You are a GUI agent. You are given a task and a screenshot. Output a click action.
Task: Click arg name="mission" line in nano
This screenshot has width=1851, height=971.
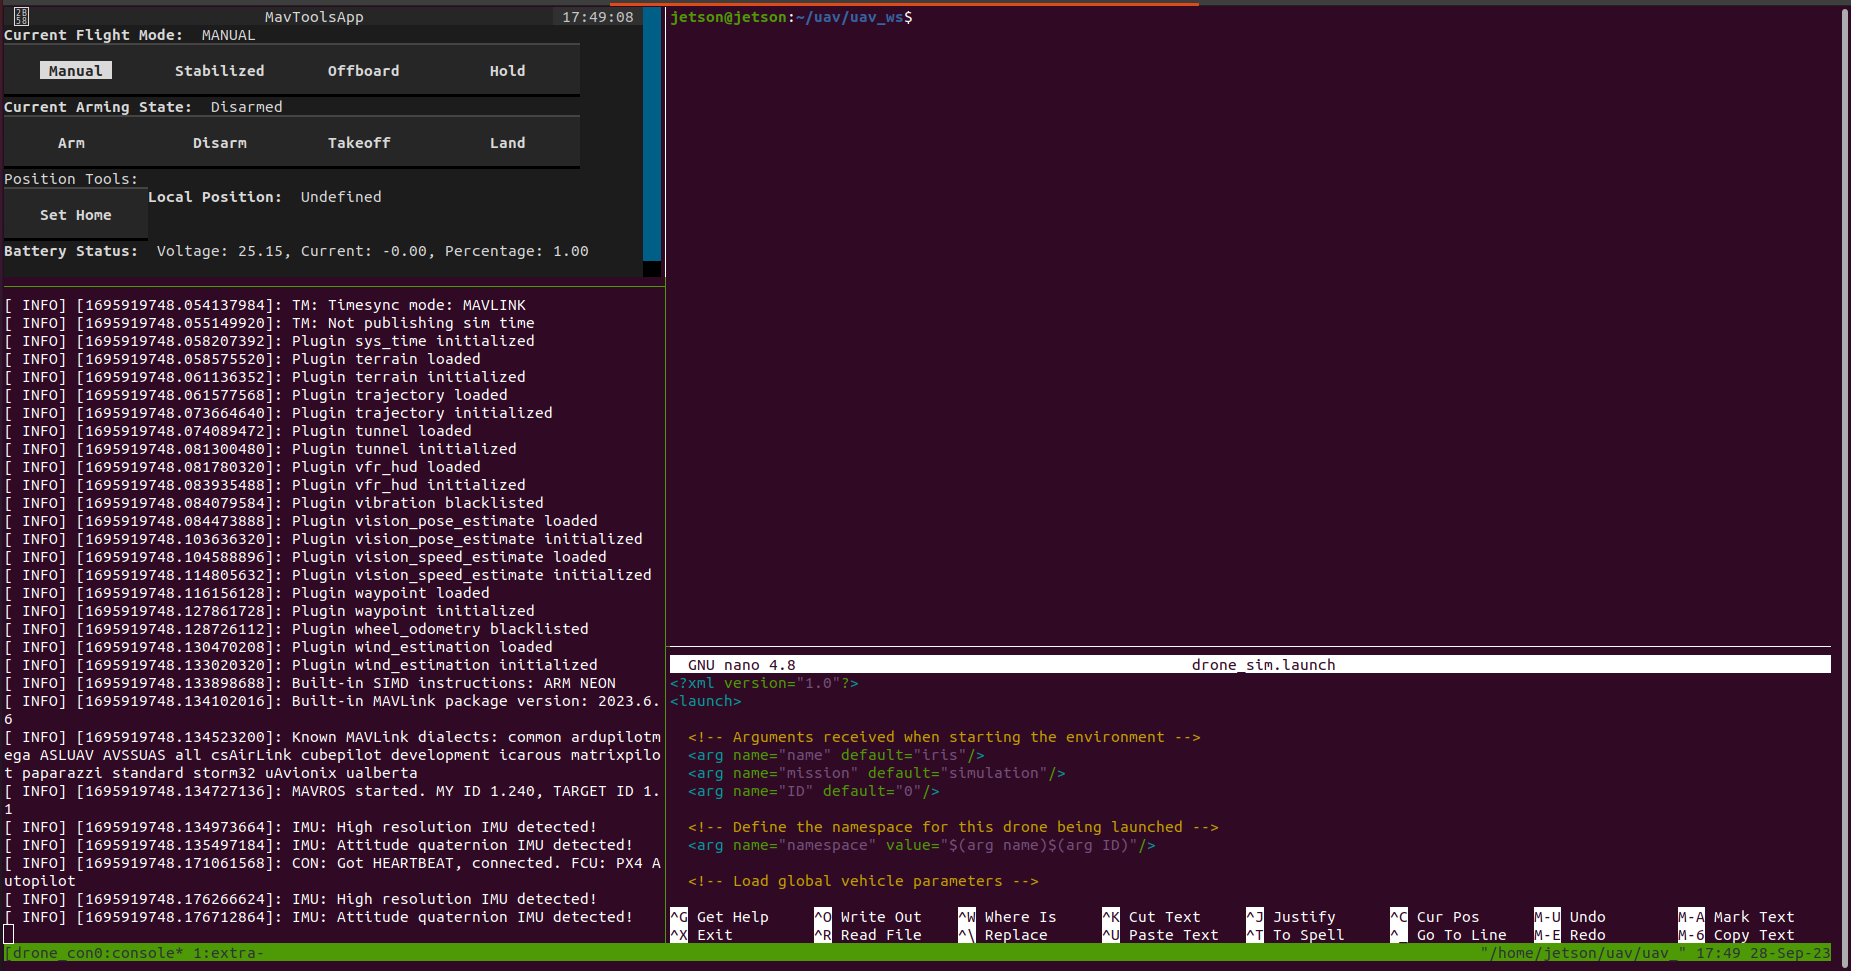click(x=877, y=773)
